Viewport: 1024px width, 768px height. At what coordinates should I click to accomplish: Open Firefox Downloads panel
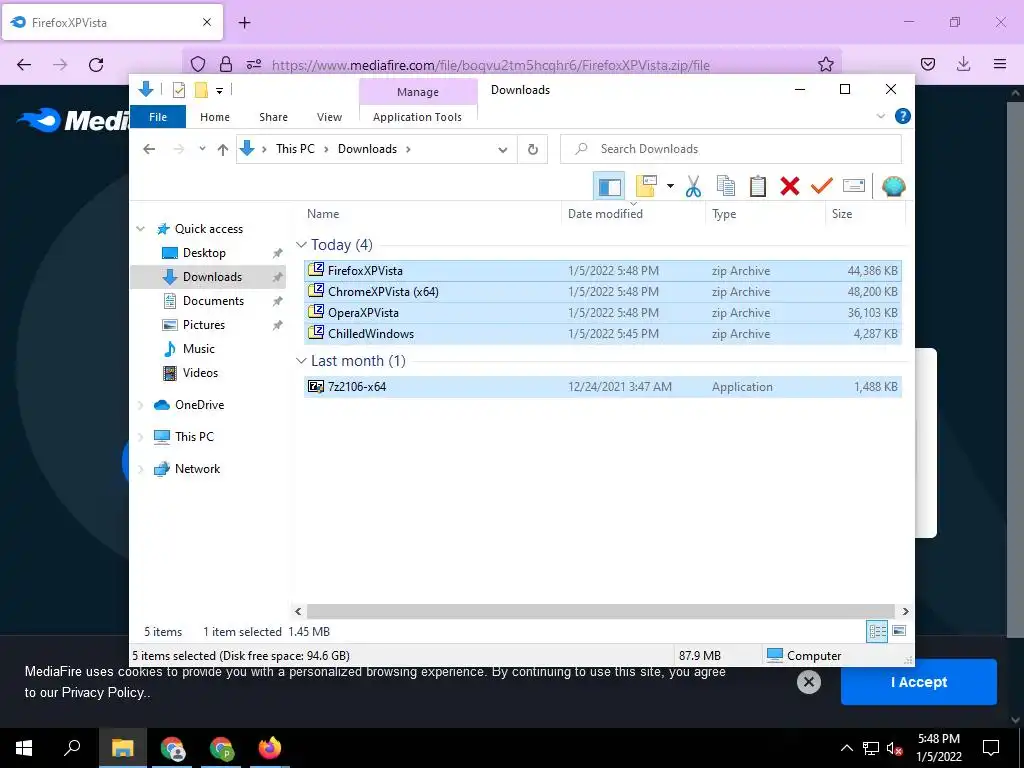[x=963, y=63]
